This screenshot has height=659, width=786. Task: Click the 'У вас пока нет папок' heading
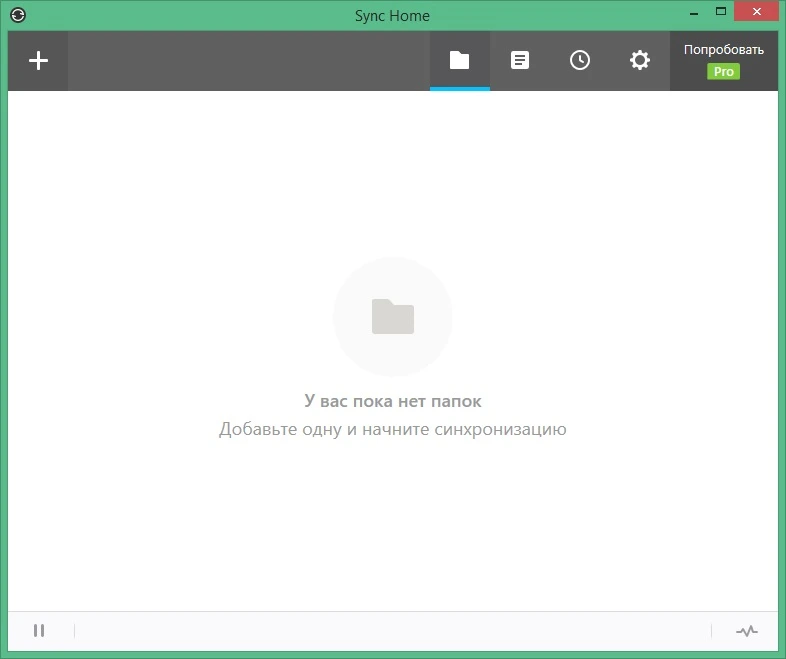[392, 401]
